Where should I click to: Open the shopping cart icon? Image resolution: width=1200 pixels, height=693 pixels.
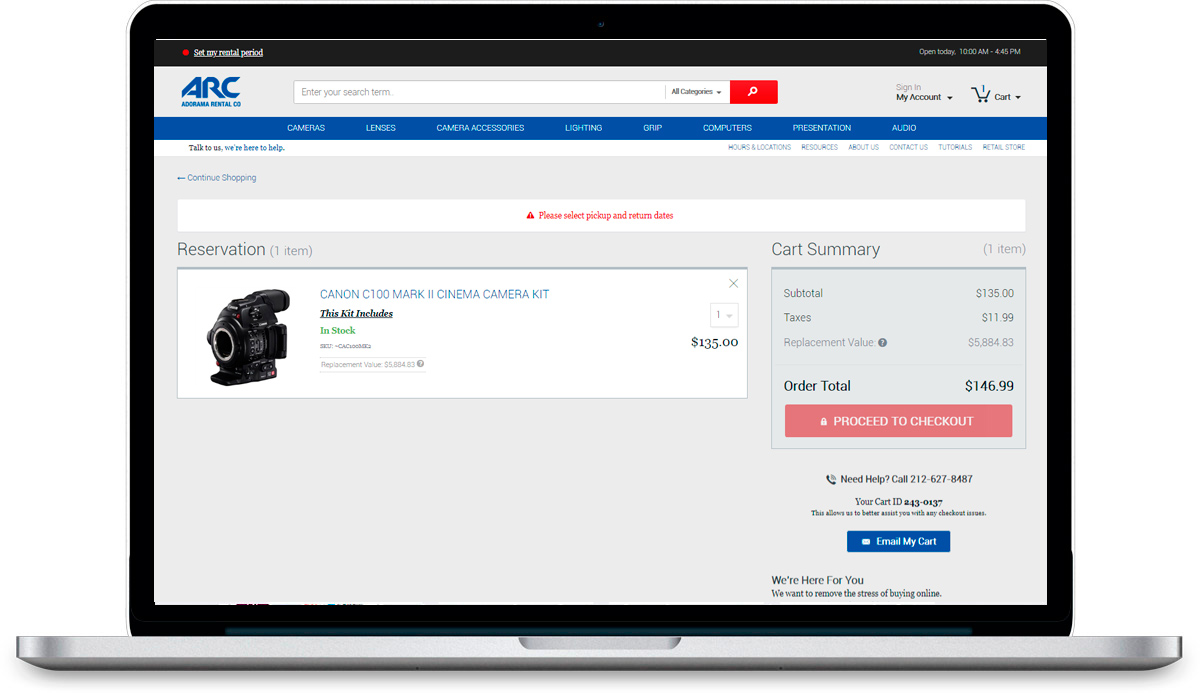tap(980, 95)
